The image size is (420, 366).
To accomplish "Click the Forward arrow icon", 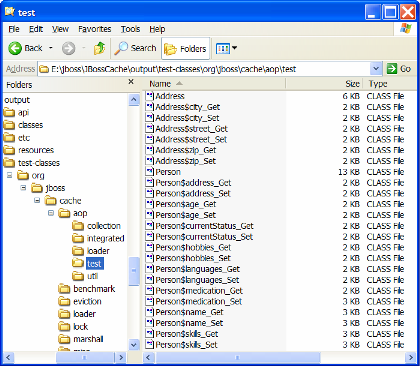I will click(68, 48).
